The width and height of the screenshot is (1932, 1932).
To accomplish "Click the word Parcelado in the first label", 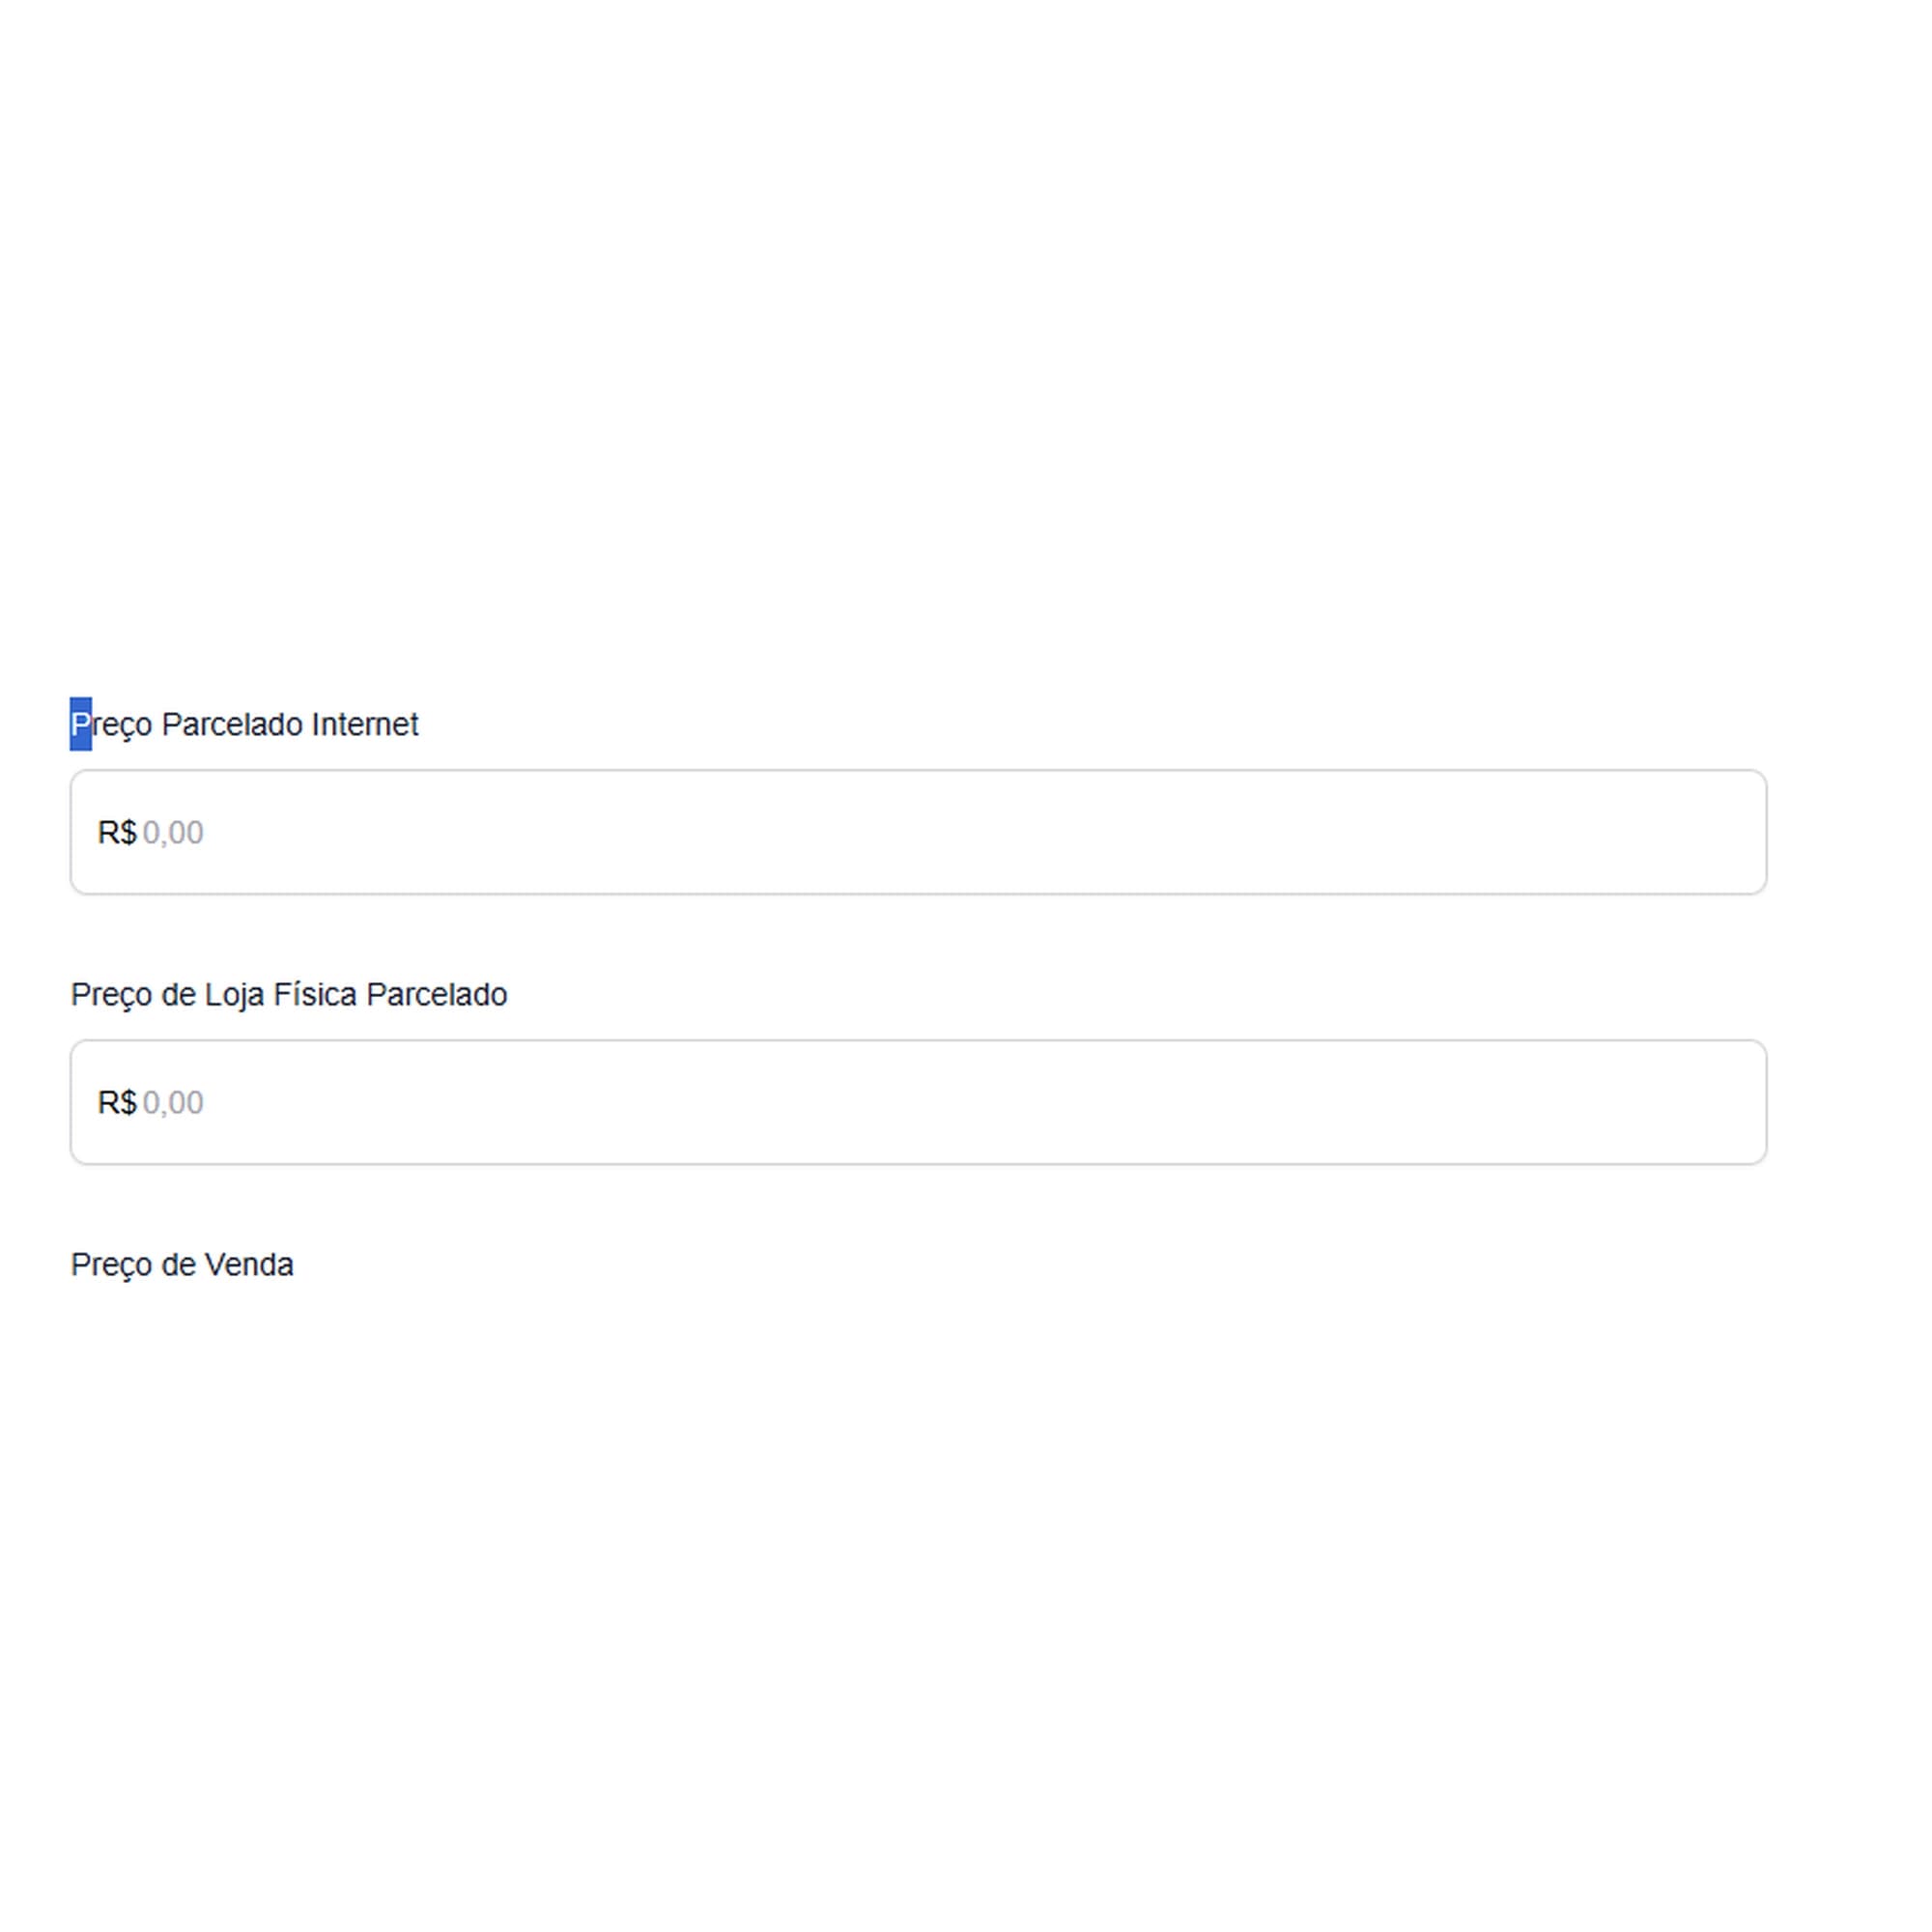I will point(232,724).
